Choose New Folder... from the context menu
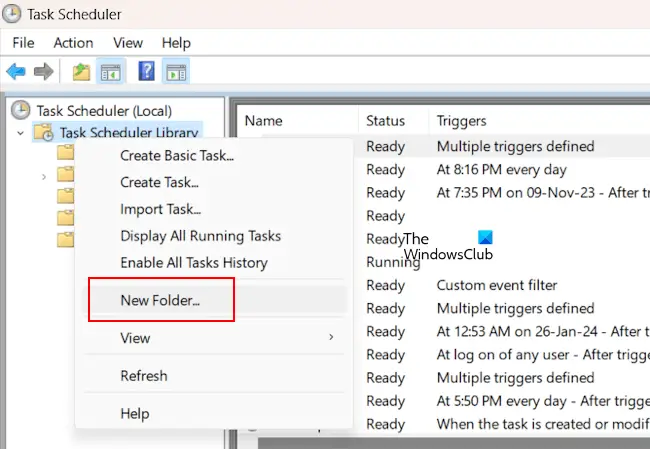 (x=160, y=300)
